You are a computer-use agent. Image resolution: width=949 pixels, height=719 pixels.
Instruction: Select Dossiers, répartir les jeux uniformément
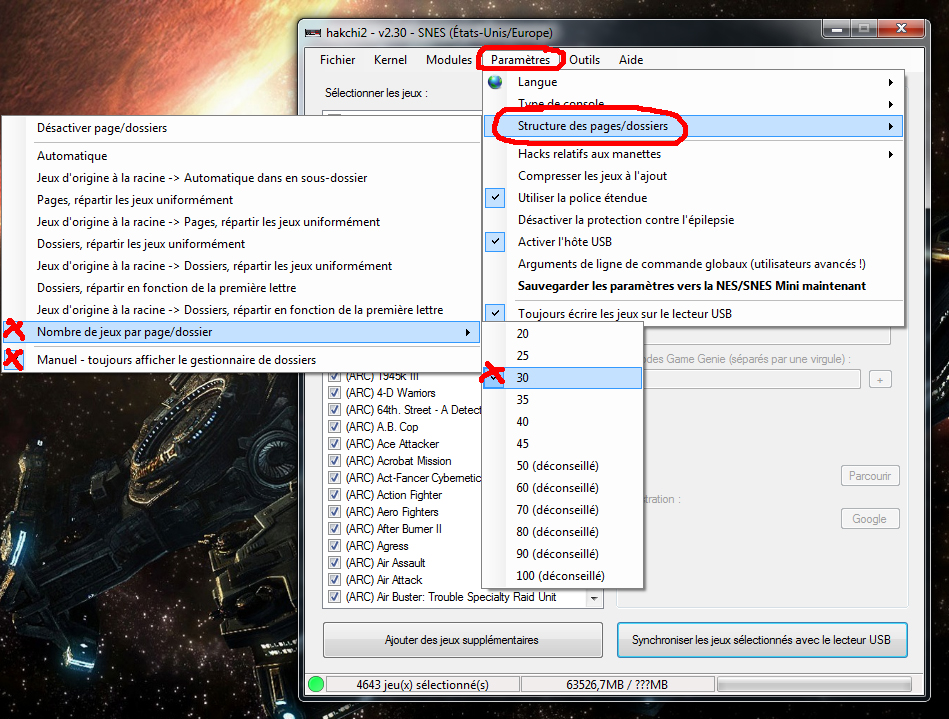(x=241, y=244)
